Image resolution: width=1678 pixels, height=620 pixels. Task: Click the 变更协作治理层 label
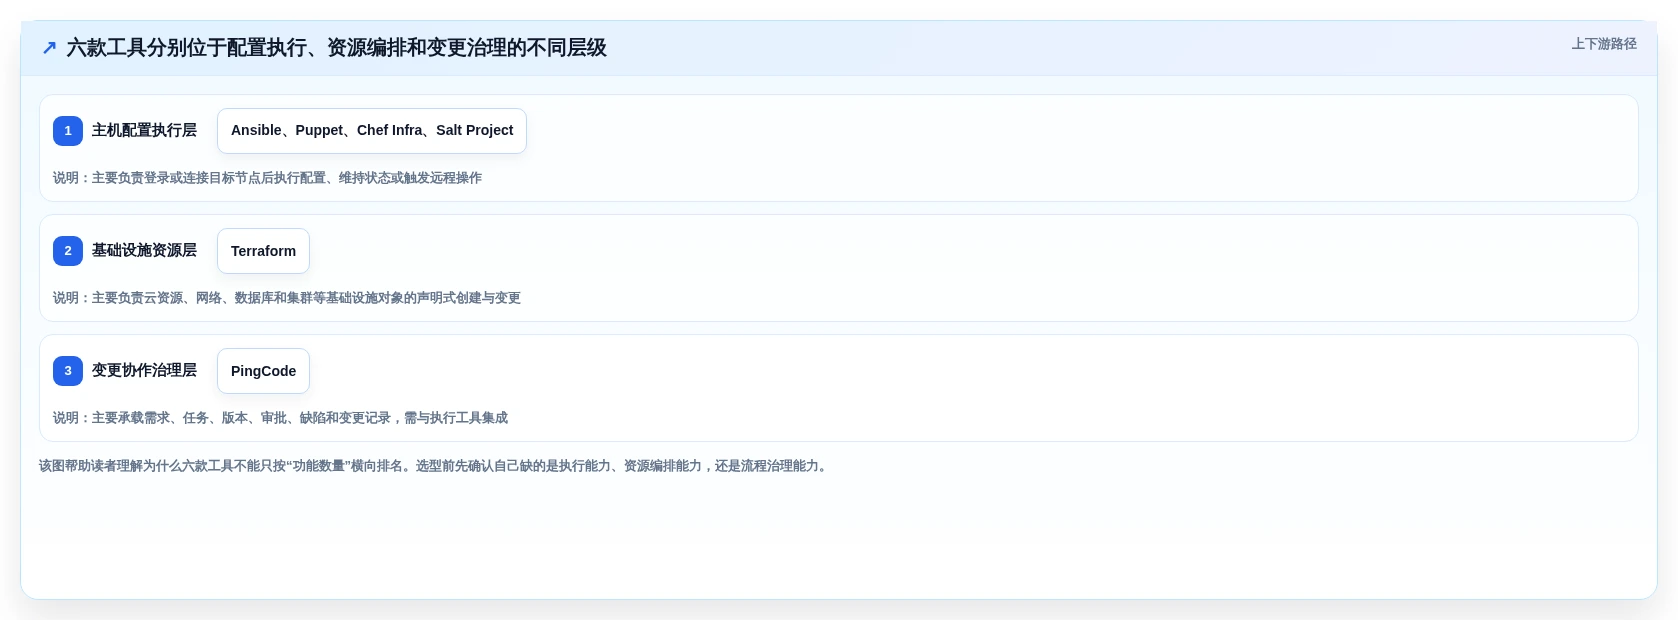144,370
